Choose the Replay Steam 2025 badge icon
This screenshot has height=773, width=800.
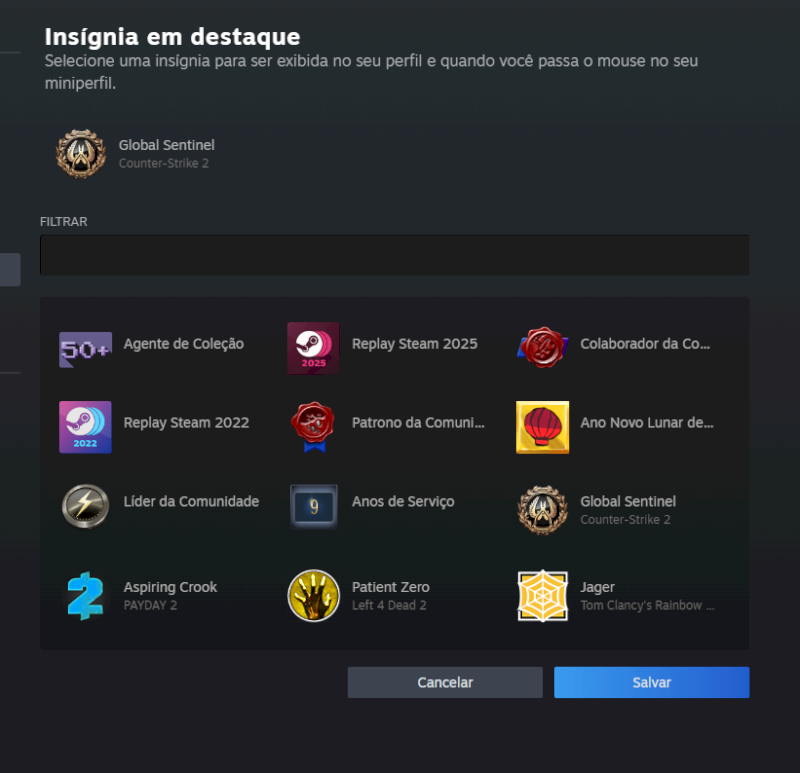point(313,348)
